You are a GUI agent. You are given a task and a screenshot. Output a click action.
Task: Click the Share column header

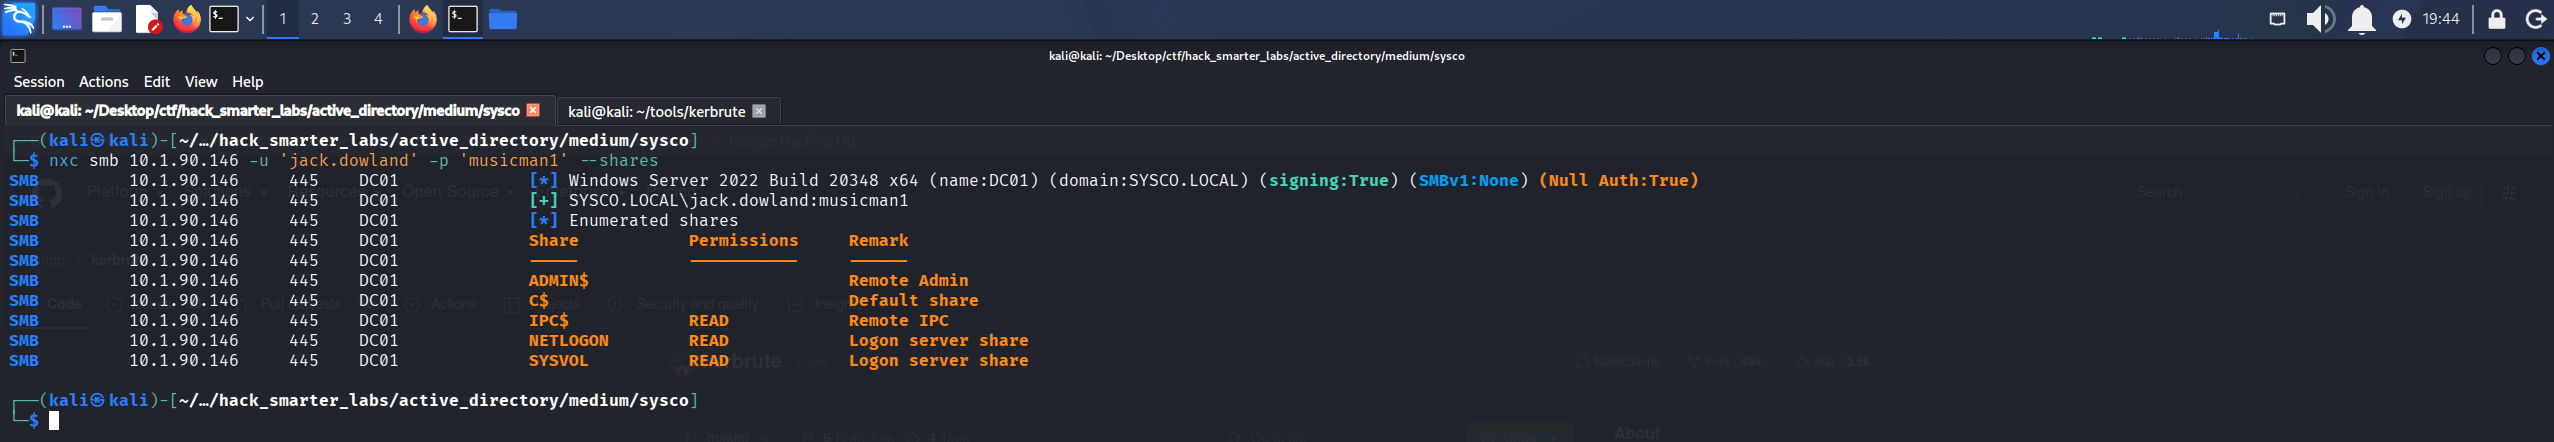553,240
